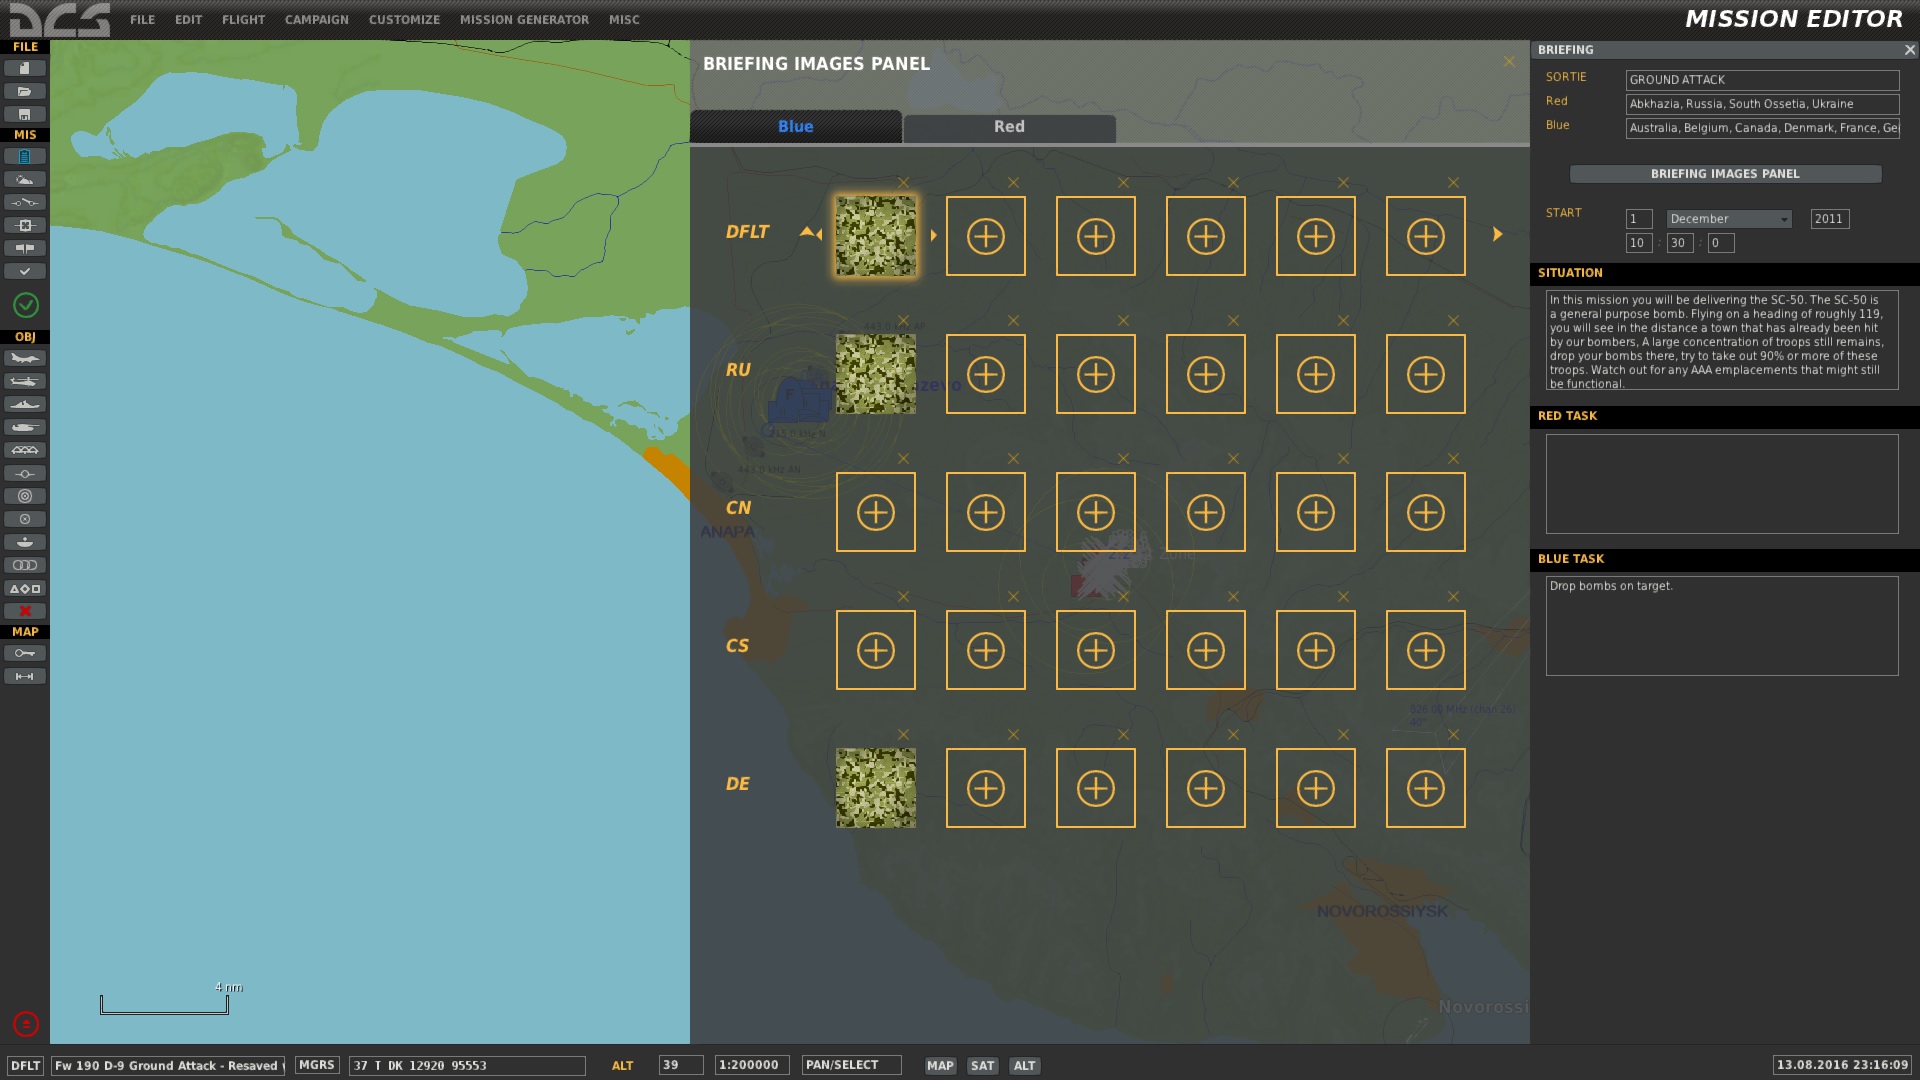Select the concentric circles trigger zone tool

[x=25, y=496]
